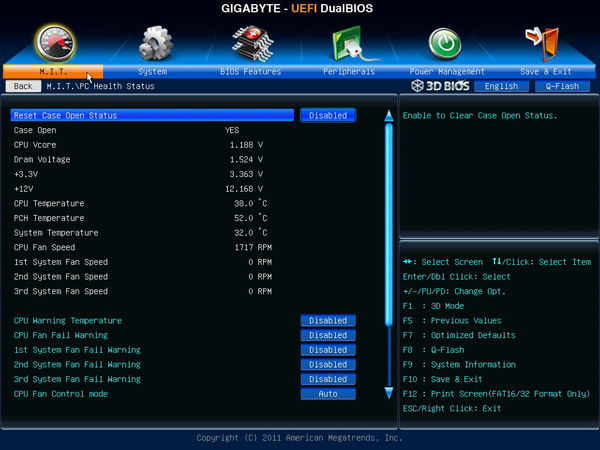
Task: Click the 38.0 °C CPU temperature value
Action: pos(251,203)
